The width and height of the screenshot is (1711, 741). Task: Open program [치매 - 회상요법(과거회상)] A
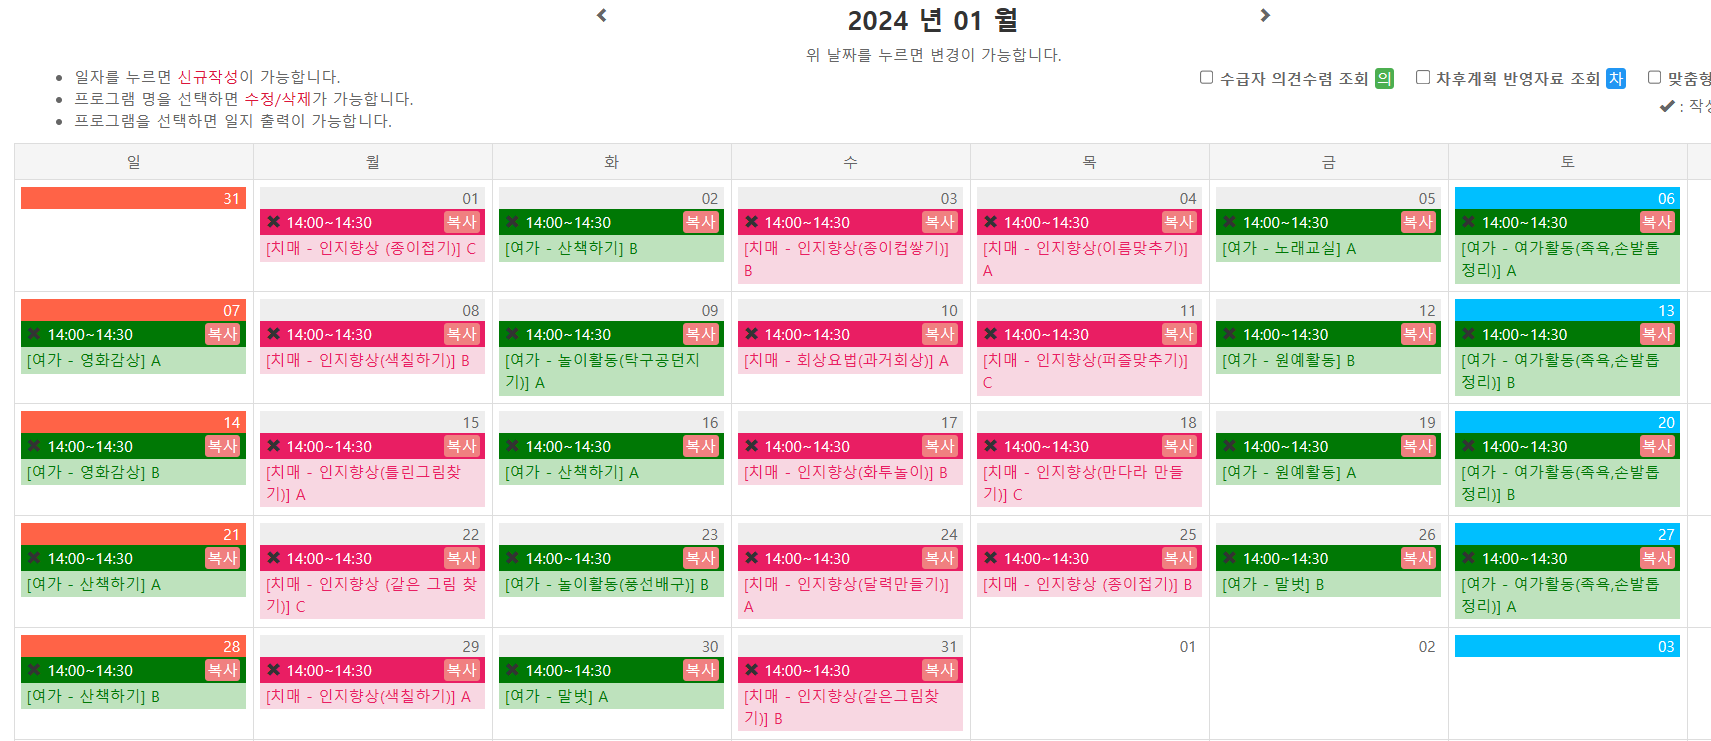tap(846, 360)
